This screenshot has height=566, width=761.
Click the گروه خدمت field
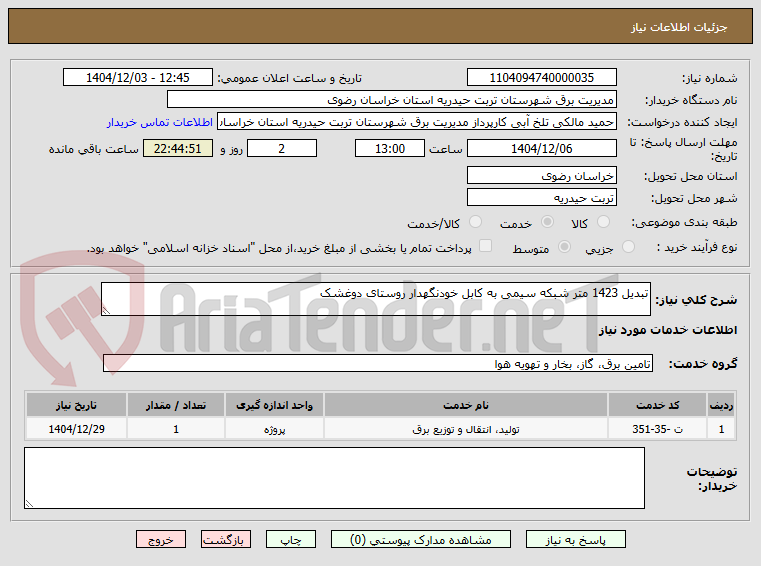point(378,363)
